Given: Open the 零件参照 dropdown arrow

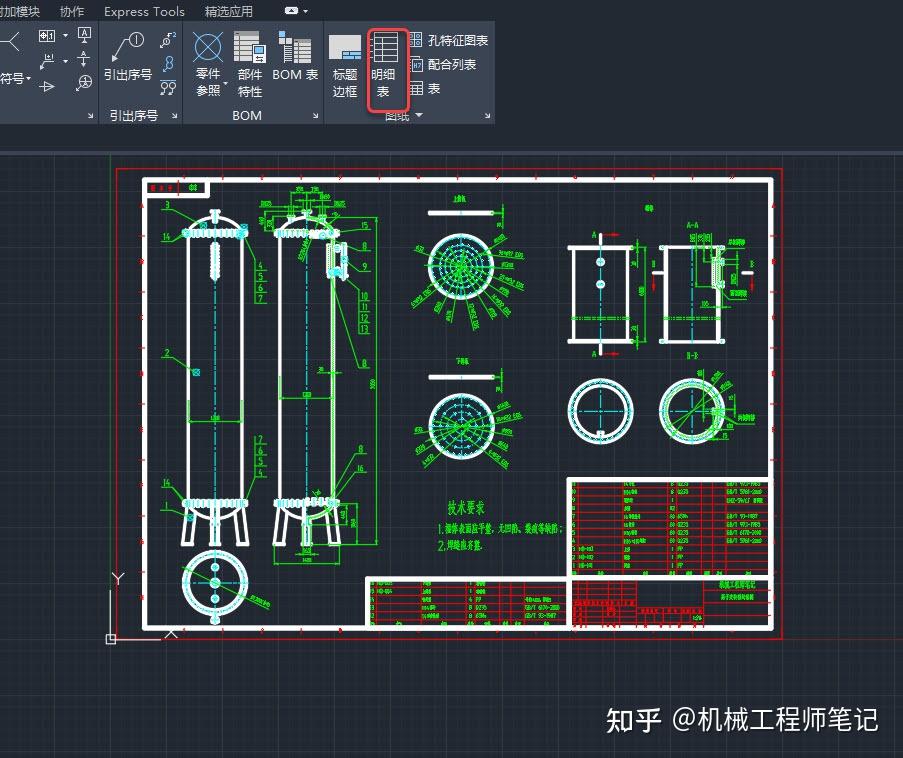Looking at the screenshot, I should (x=227, y=83).
